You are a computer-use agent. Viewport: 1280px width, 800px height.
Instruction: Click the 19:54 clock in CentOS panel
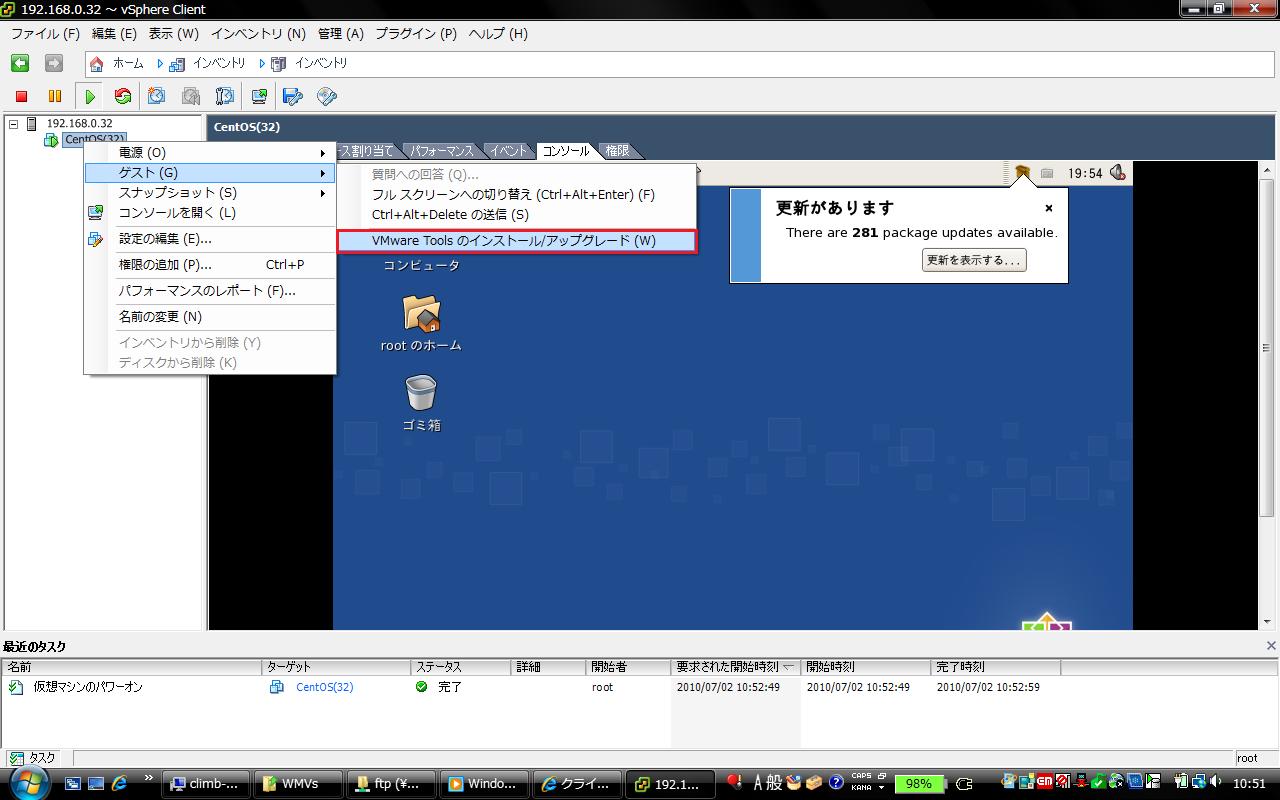[1085, 173]
